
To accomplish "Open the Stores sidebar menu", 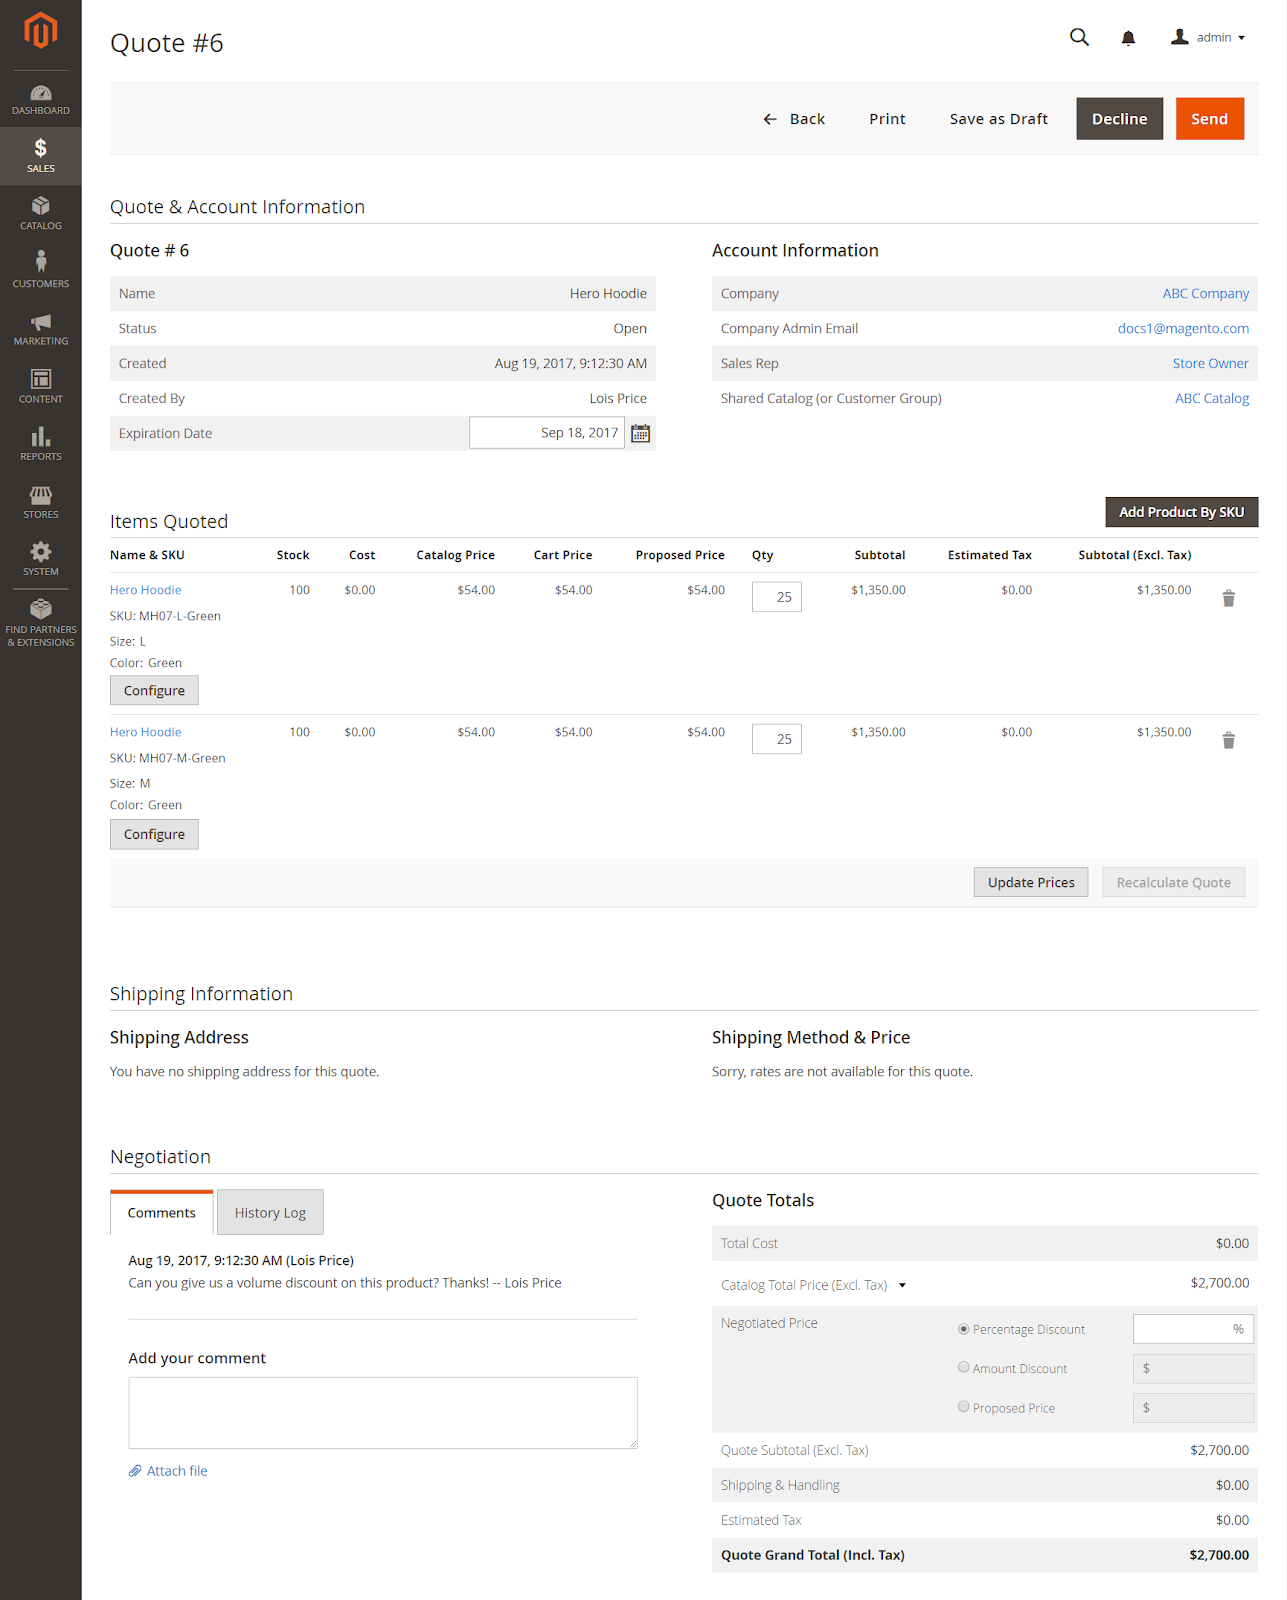I will (x=41, y=502).
